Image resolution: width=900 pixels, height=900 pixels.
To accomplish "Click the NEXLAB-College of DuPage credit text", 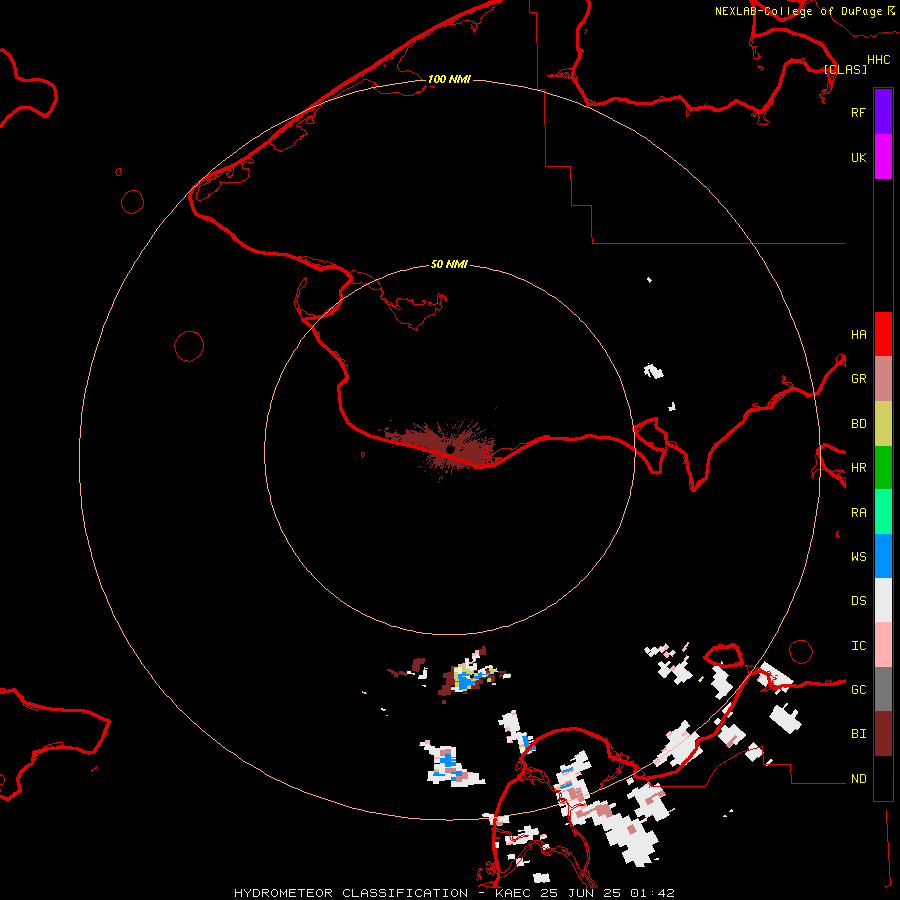I will coord(798,11).
